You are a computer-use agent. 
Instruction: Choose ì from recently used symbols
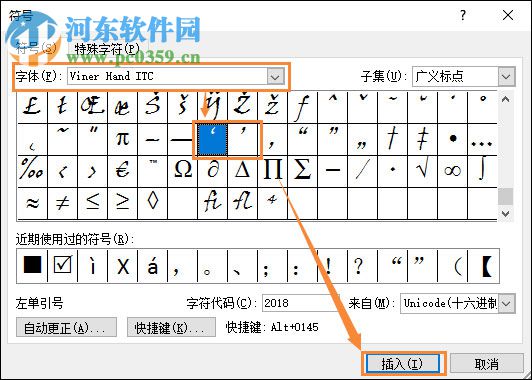(x=92, y=266)
